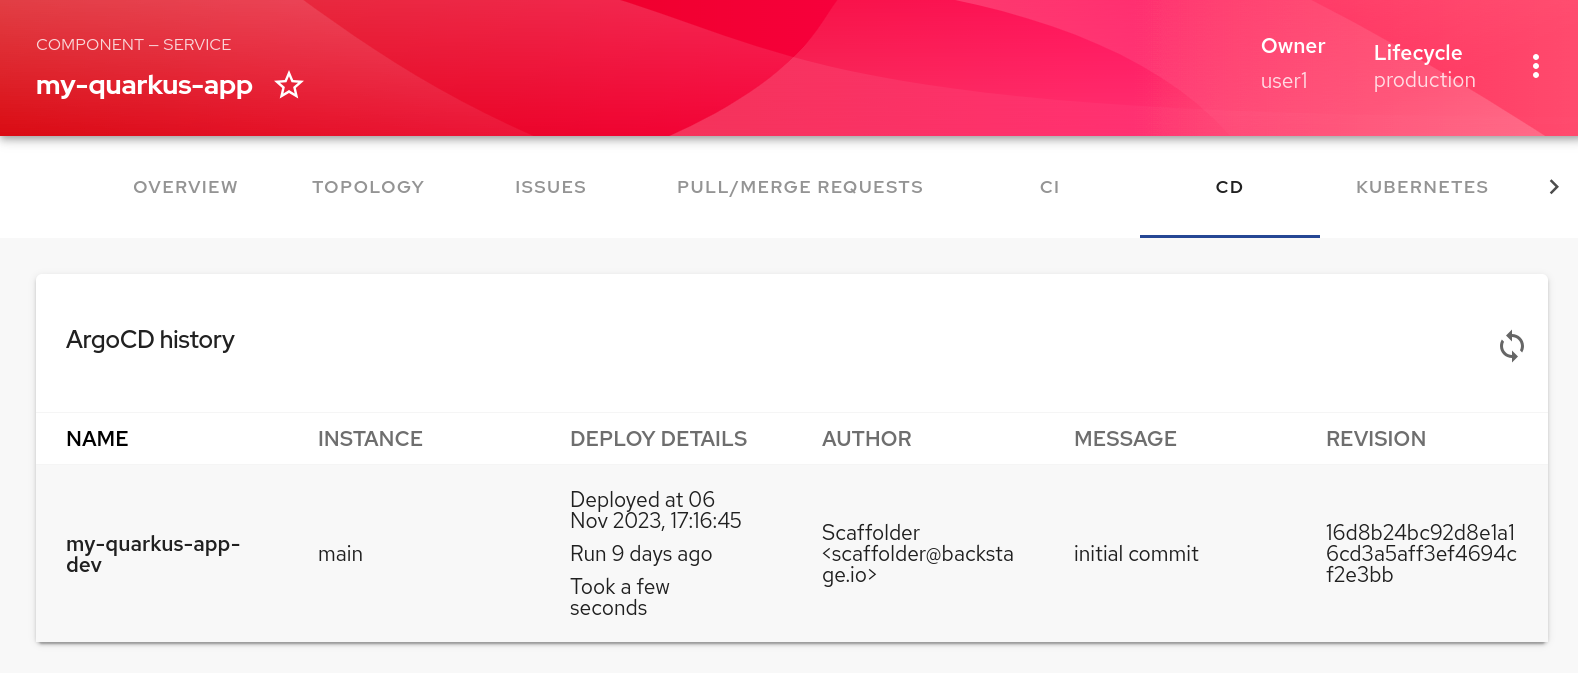Image resolution: width=1578 pixels, height=673 pixels.
Task: Open owner user1 link
Action: pos(1284,81)
